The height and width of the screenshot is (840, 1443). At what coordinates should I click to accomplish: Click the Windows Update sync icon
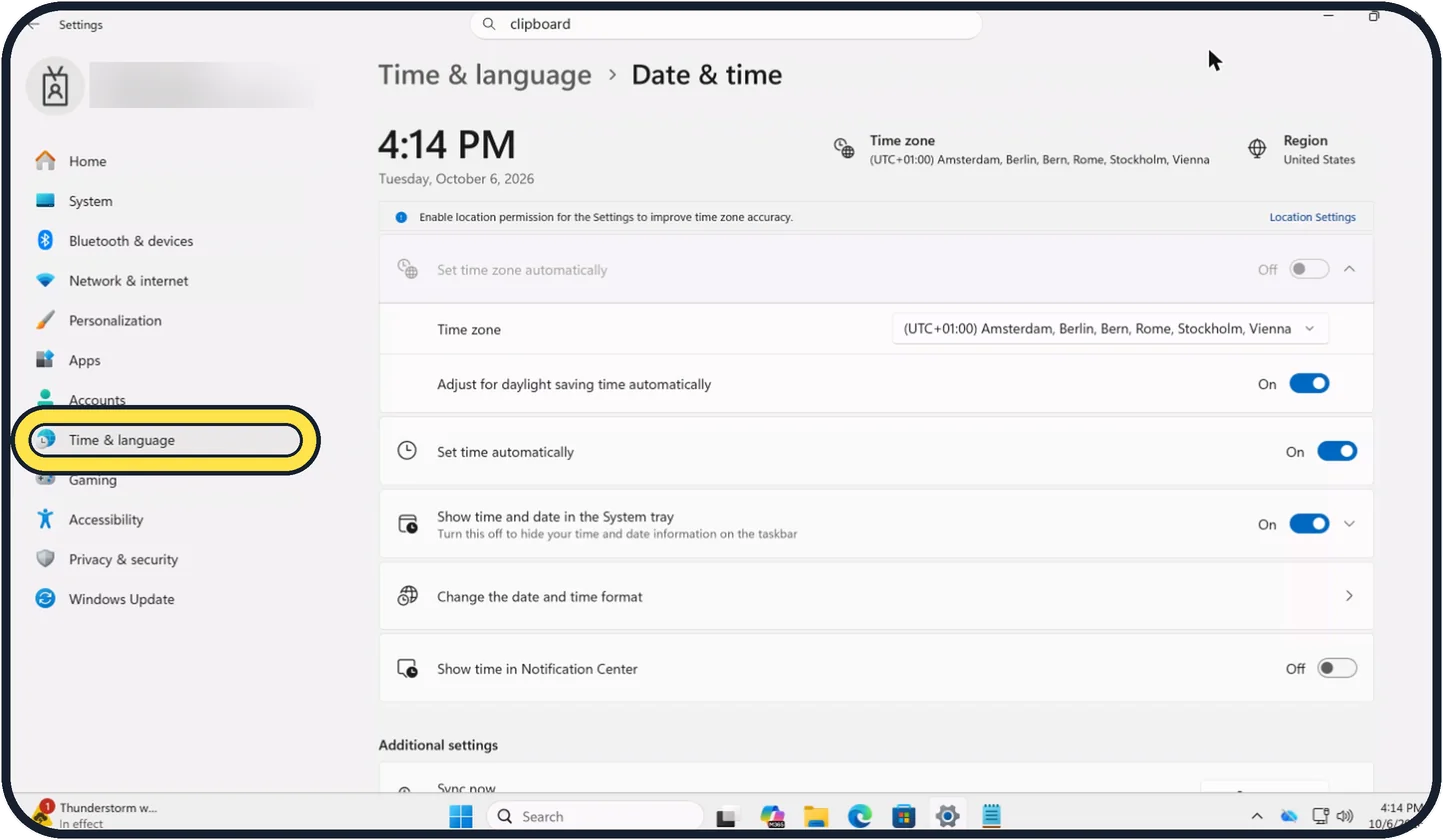coord(45,599)
